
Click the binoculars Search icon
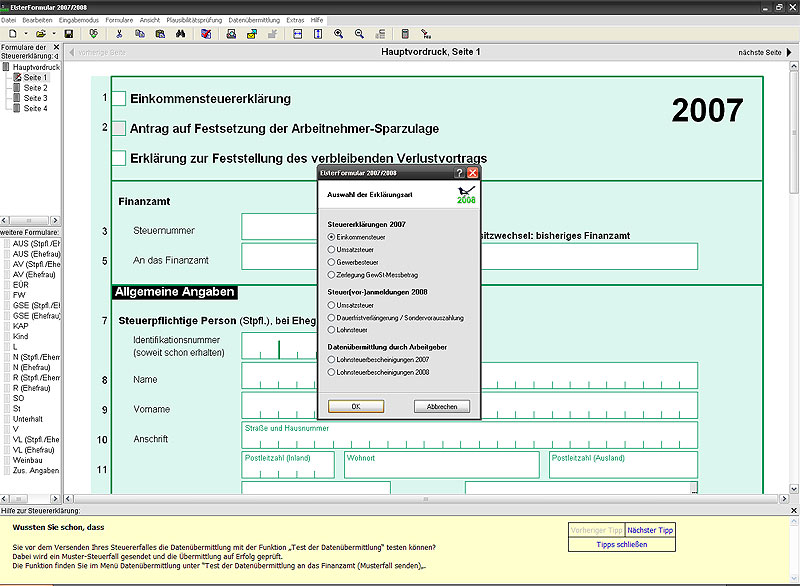click(181, 34)
